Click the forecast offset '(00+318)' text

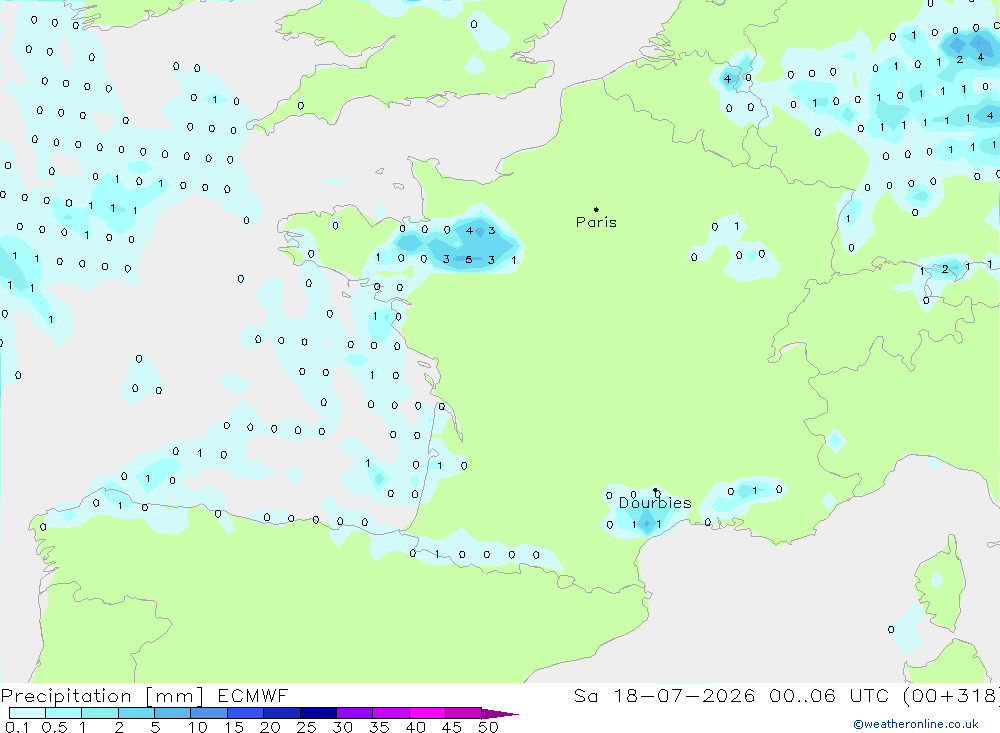point(951,696)
